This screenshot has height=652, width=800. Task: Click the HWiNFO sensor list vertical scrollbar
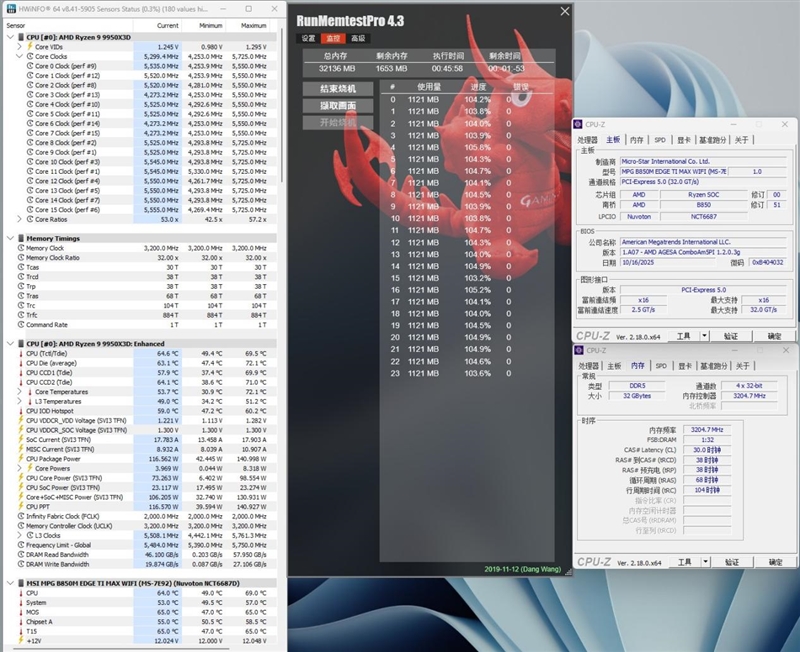tap(283, 300)
